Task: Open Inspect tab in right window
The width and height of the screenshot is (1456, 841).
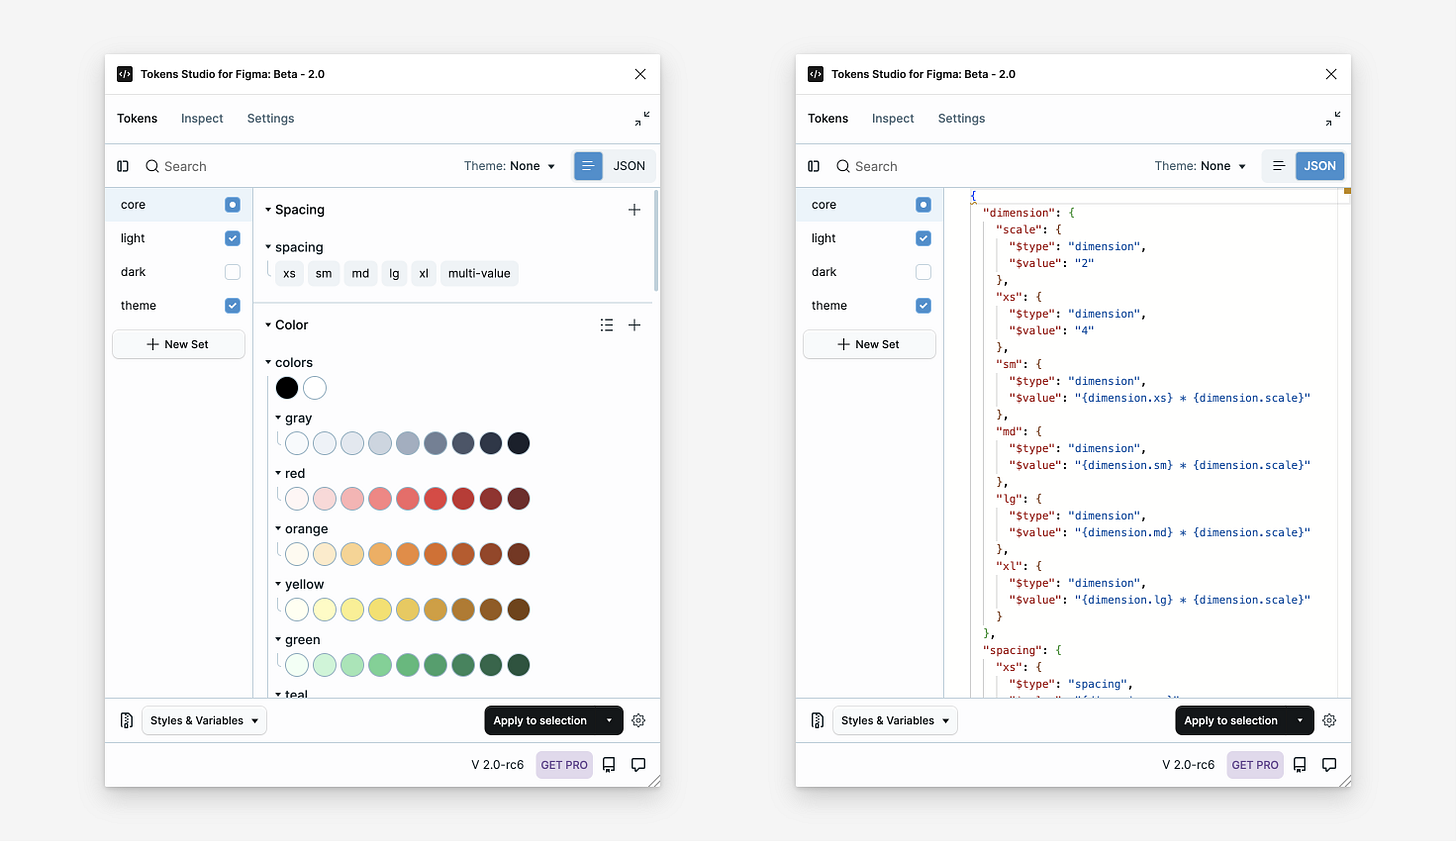Action: [893, 118]
